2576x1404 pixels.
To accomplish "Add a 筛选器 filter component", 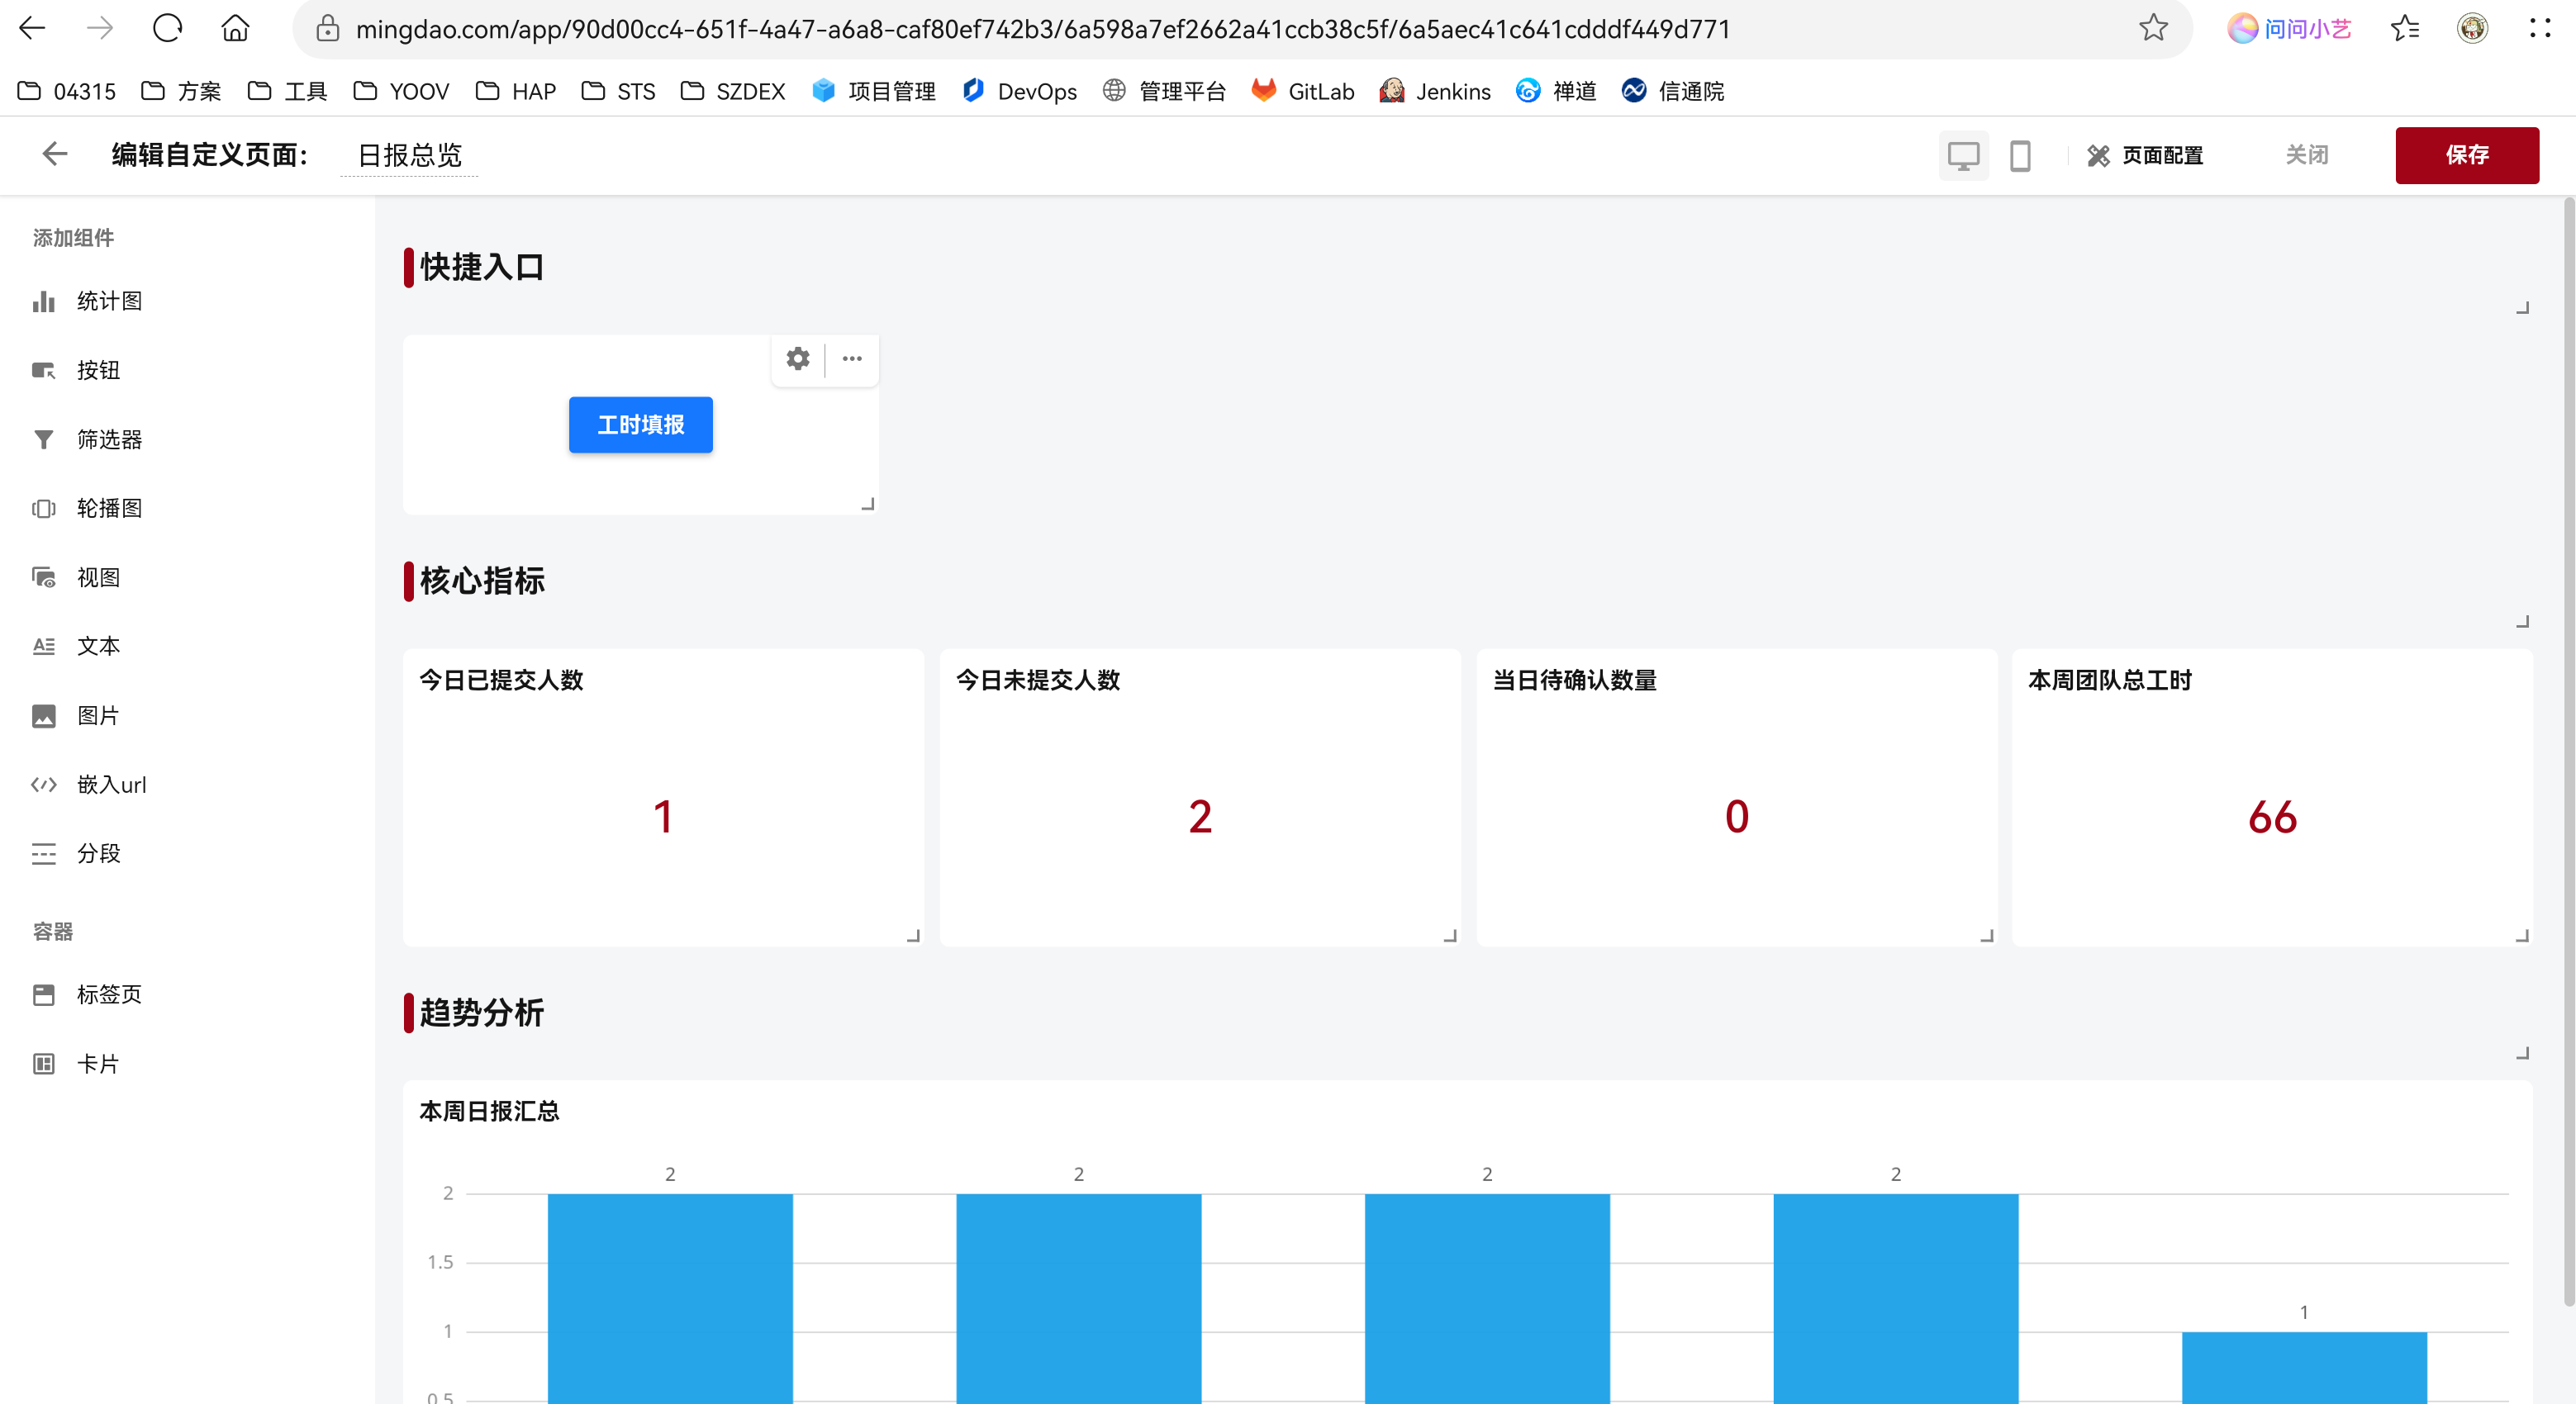I will pyautogui.click(x=88, y=439).
